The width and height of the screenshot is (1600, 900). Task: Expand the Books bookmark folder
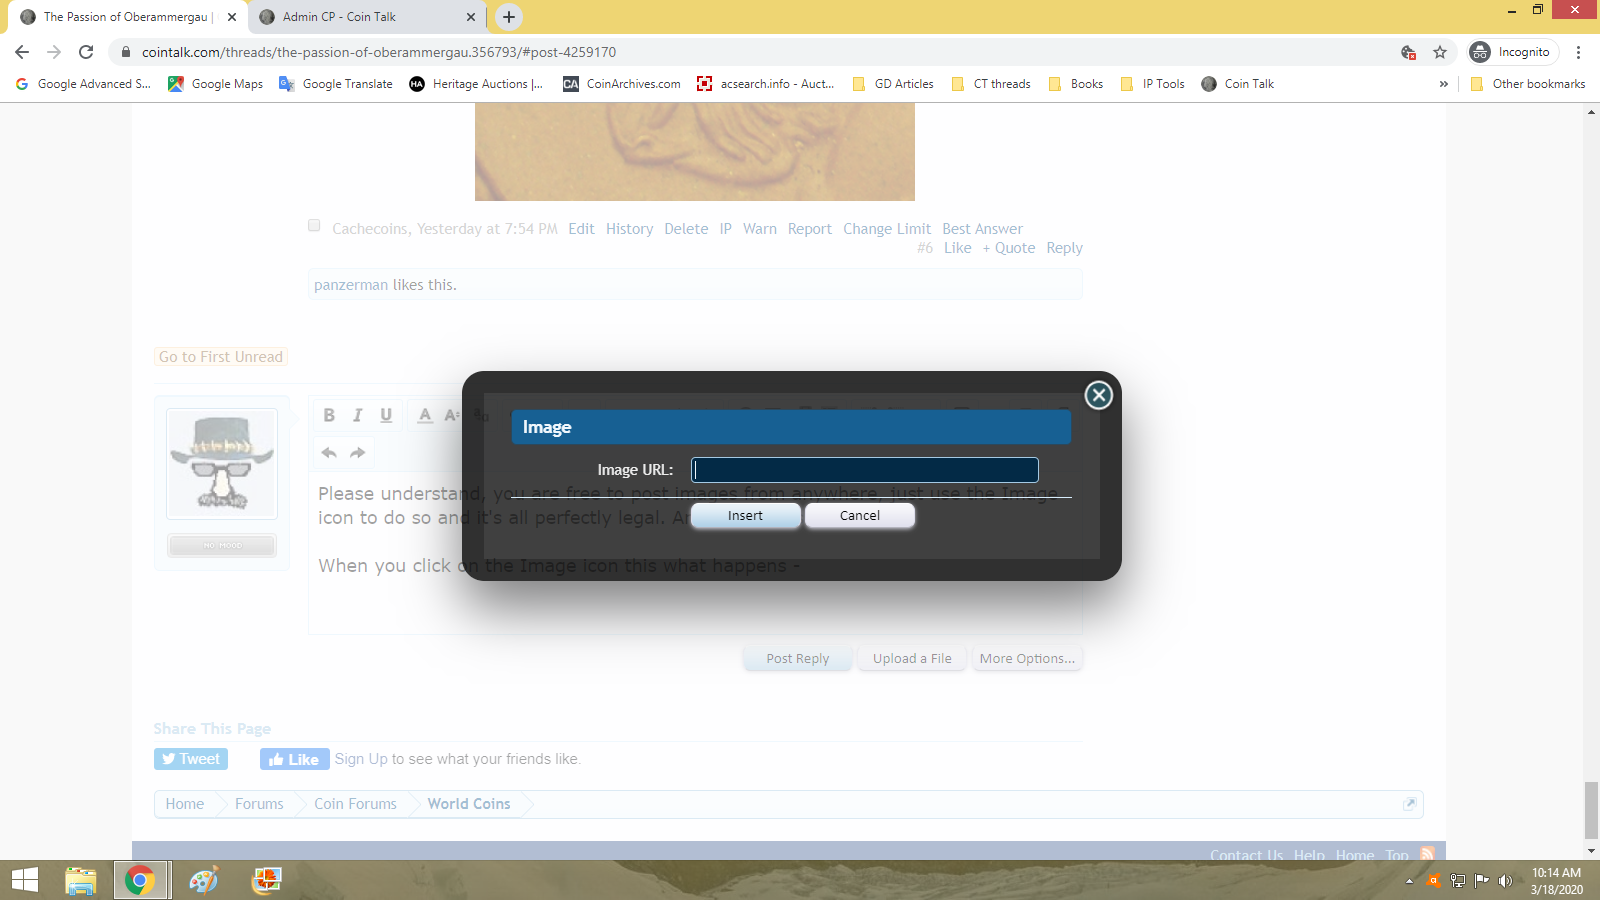1076,84
